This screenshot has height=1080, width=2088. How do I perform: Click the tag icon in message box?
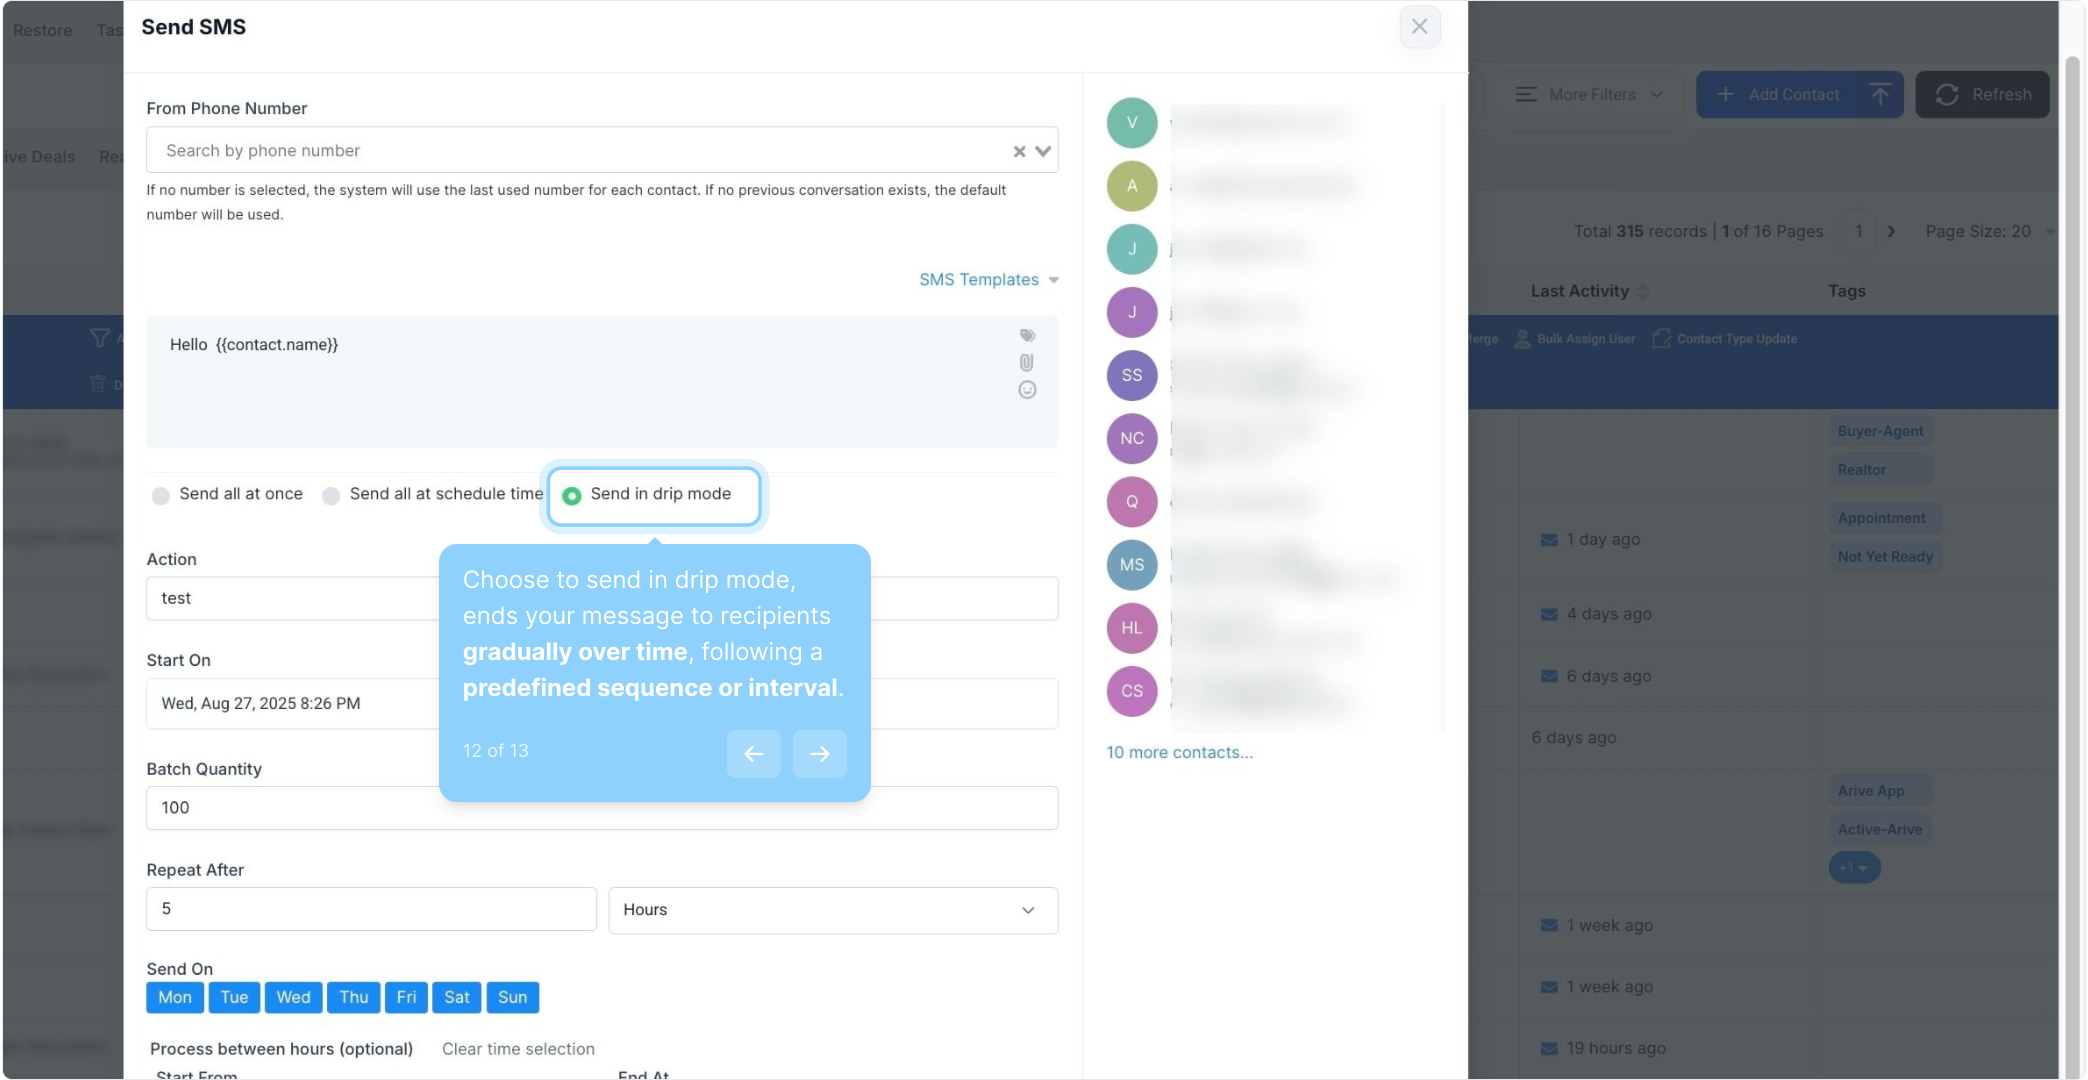(x=1027, y=336)
